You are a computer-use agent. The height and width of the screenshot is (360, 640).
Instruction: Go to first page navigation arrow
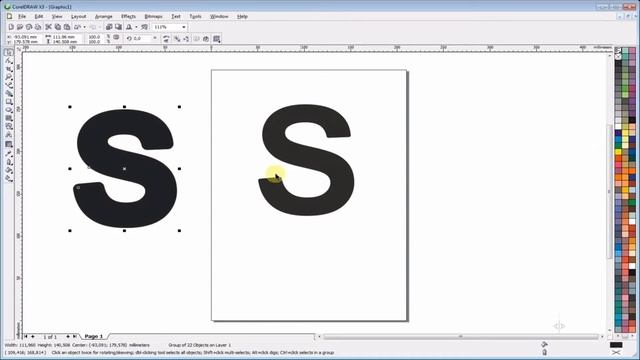pos(26,336)
